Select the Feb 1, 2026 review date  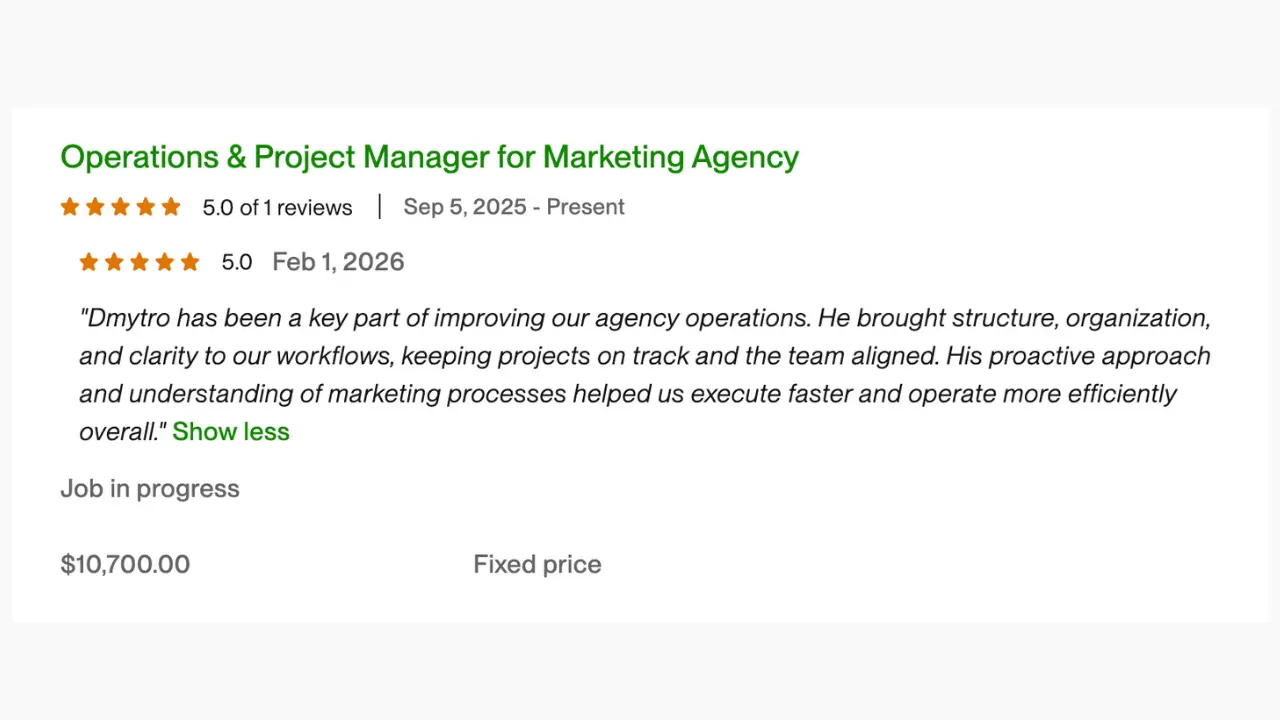[x=338, y=261]
